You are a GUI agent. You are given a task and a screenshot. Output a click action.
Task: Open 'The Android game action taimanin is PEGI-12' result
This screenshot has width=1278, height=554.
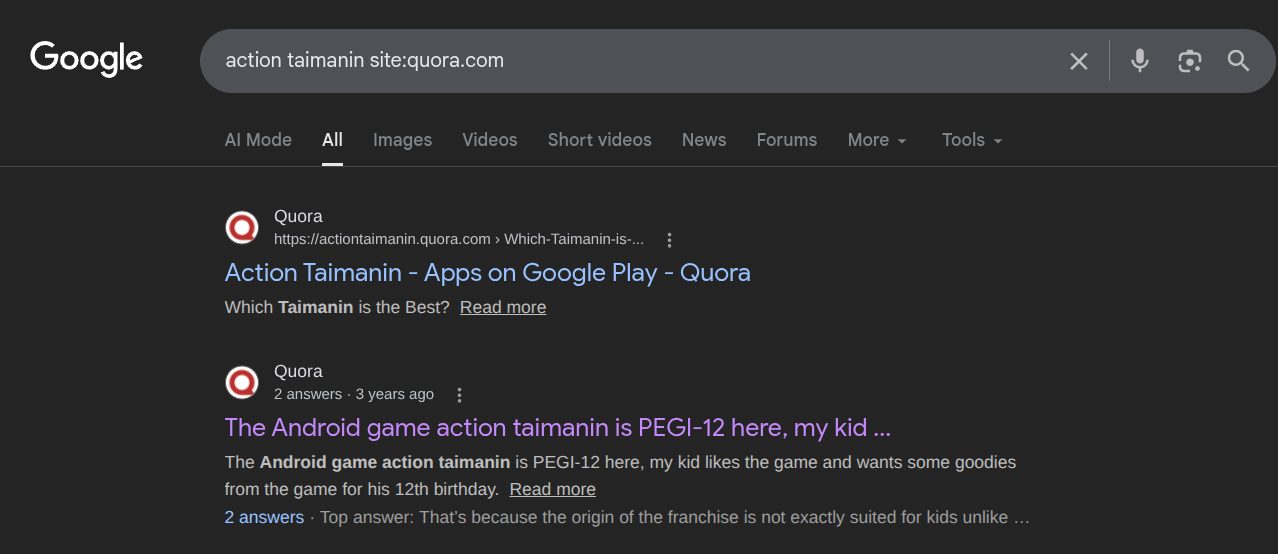[558, 428]
